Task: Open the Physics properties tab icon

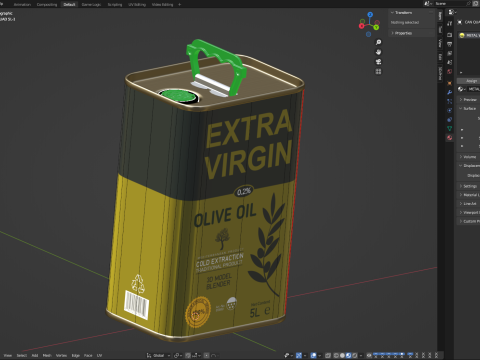Action: (450, 110)
